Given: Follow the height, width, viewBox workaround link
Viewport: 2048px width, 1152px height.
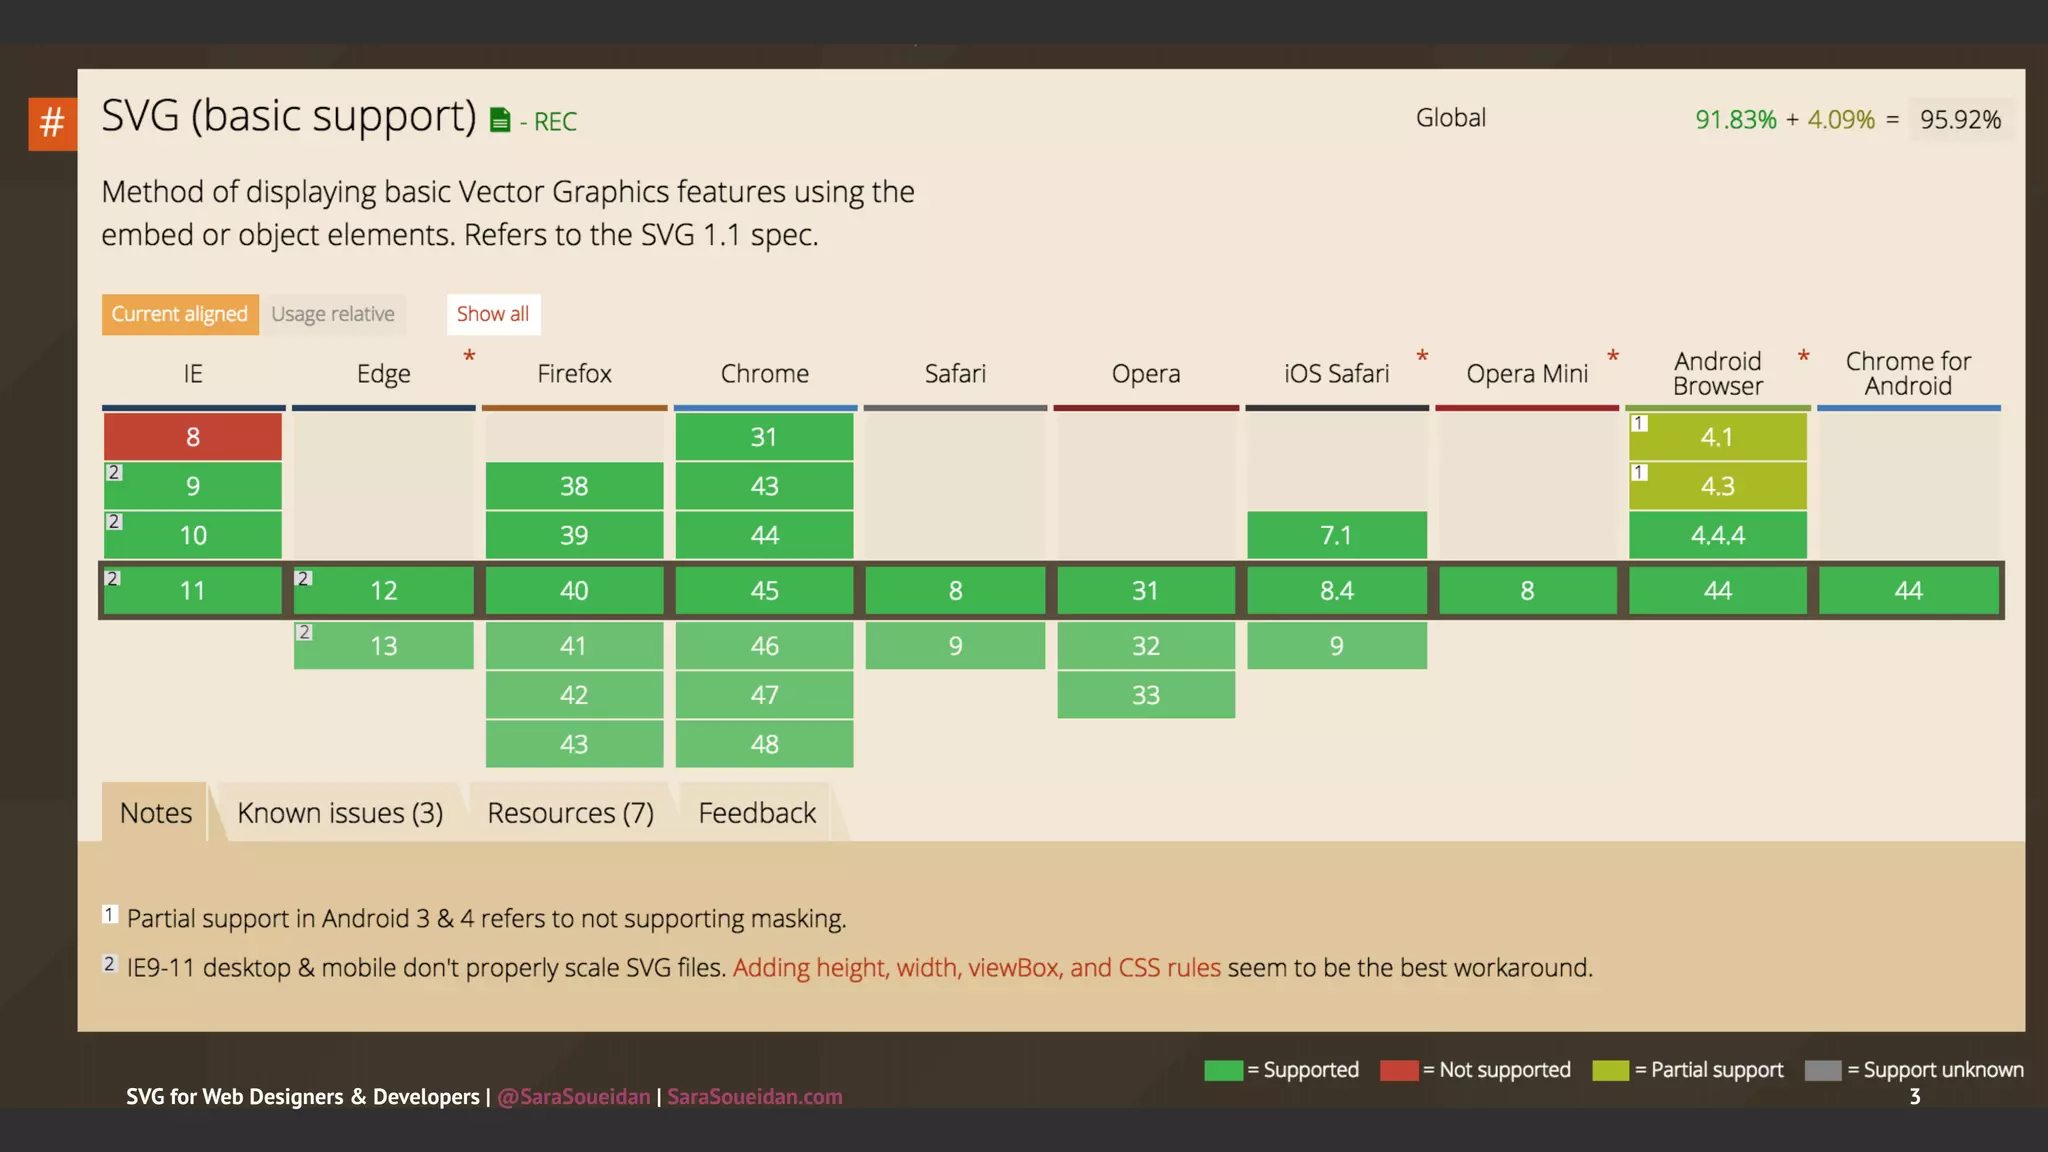Looking at the screenshot, I should click(x=976, y=968).
